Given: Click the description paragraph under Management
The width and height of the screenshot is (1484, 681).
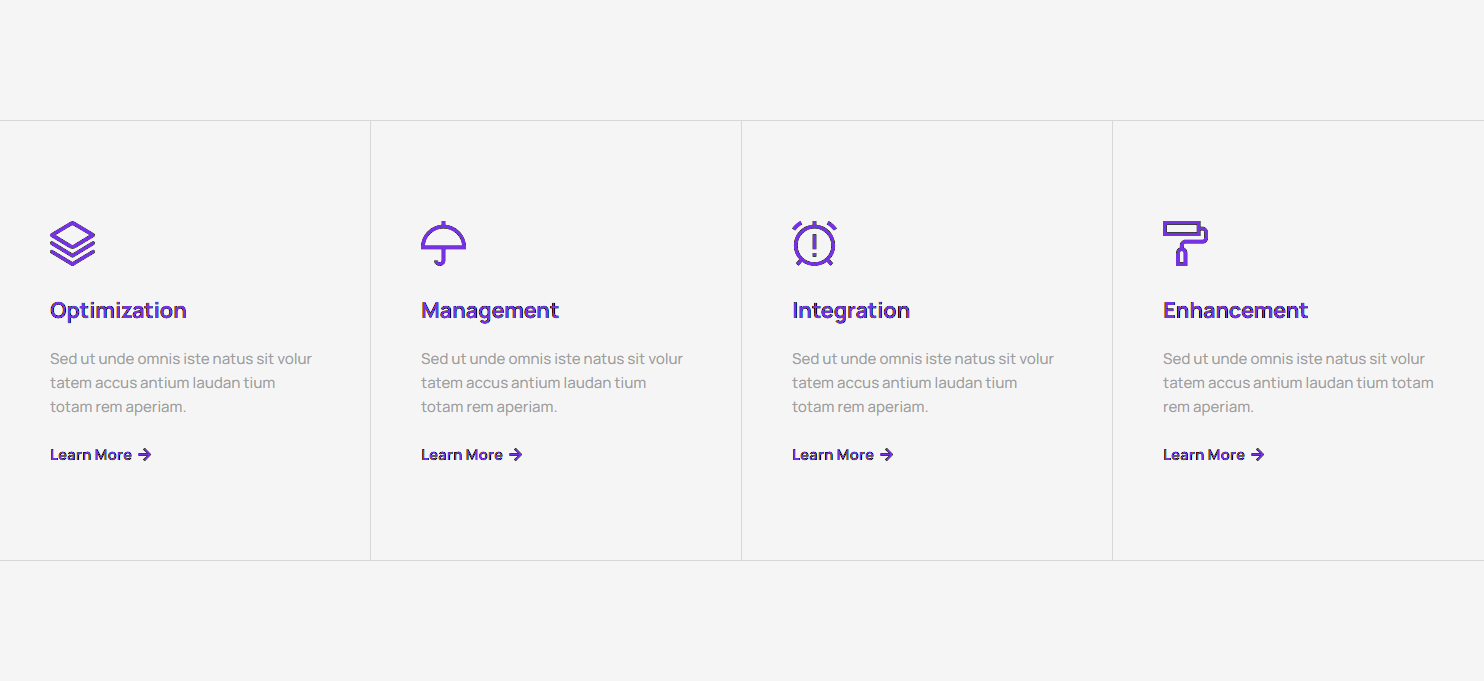Looking at the screenshot, I should click(x=552, y=383).
